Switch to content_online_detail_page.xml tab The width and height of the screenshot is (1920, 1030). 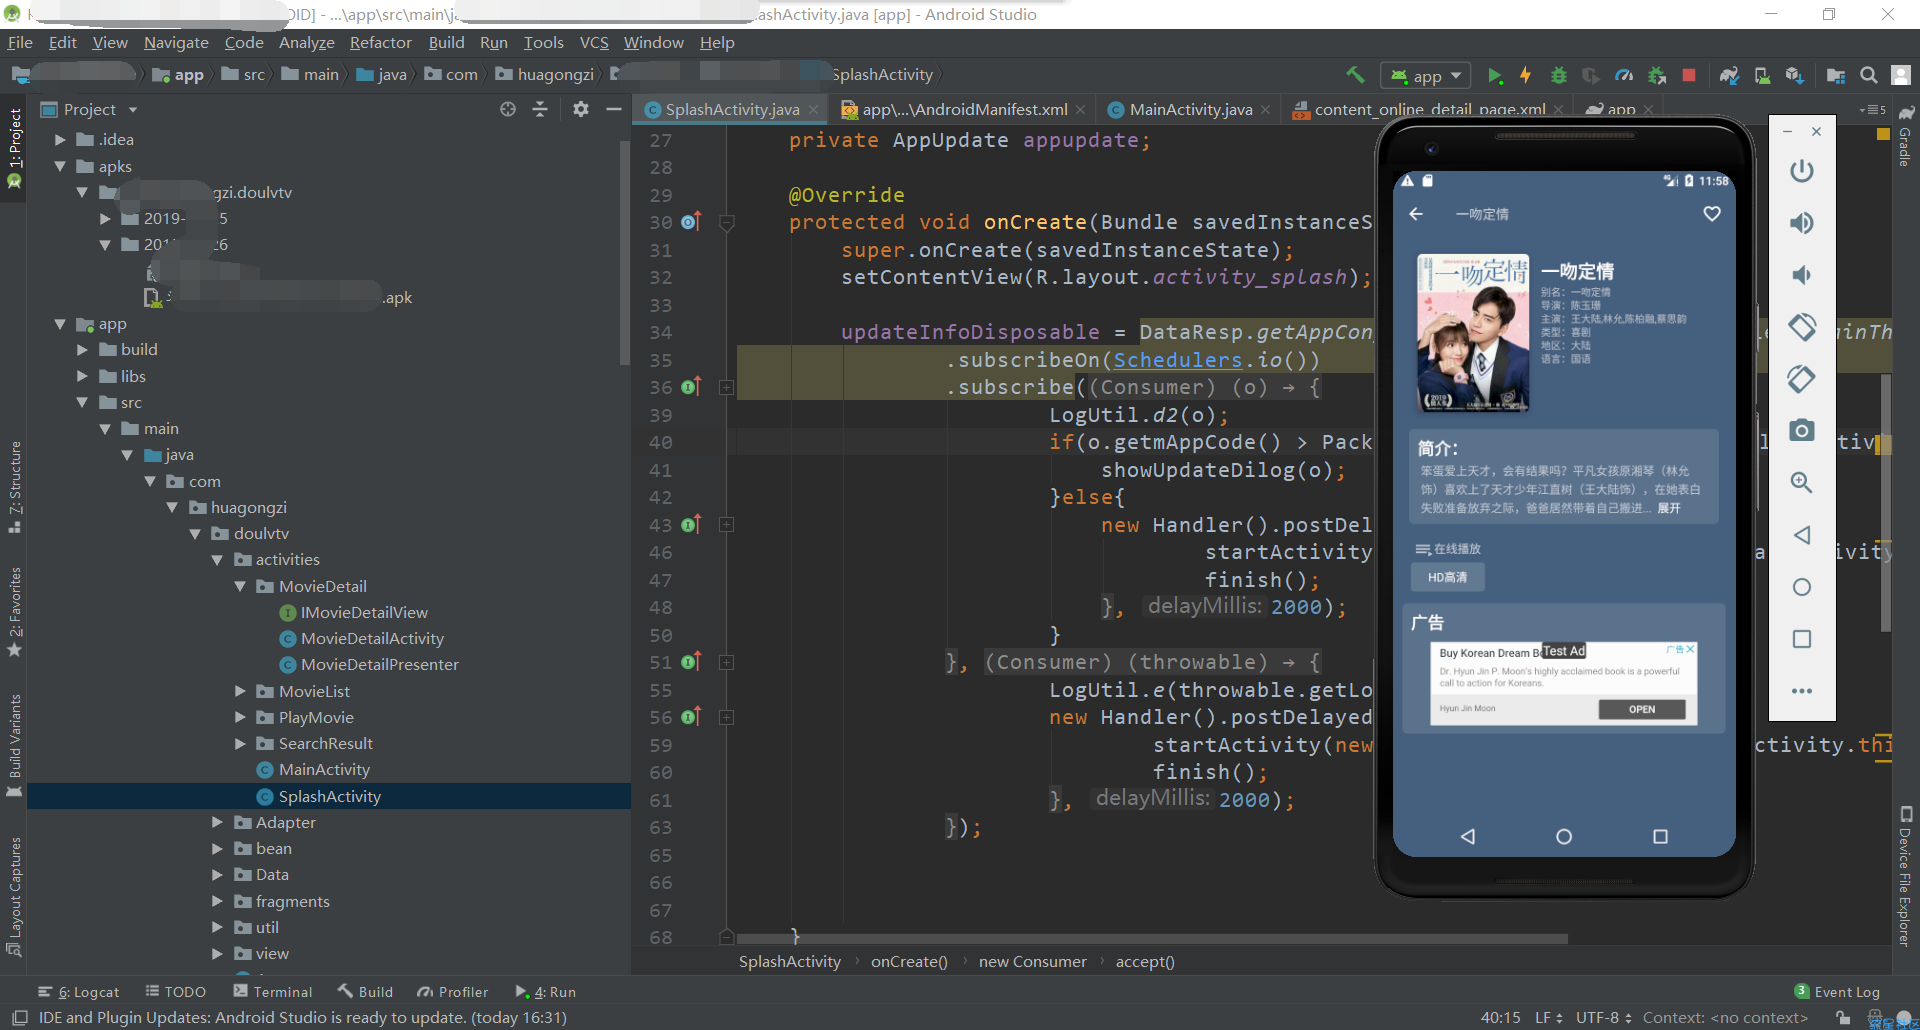click(1428, 109)
